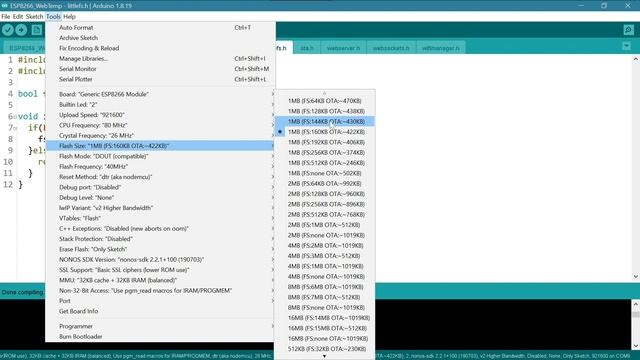Viewport: 640px width, 360px height.
Task: Launch Serial Plotter menu entry
Action: point(160,79)
